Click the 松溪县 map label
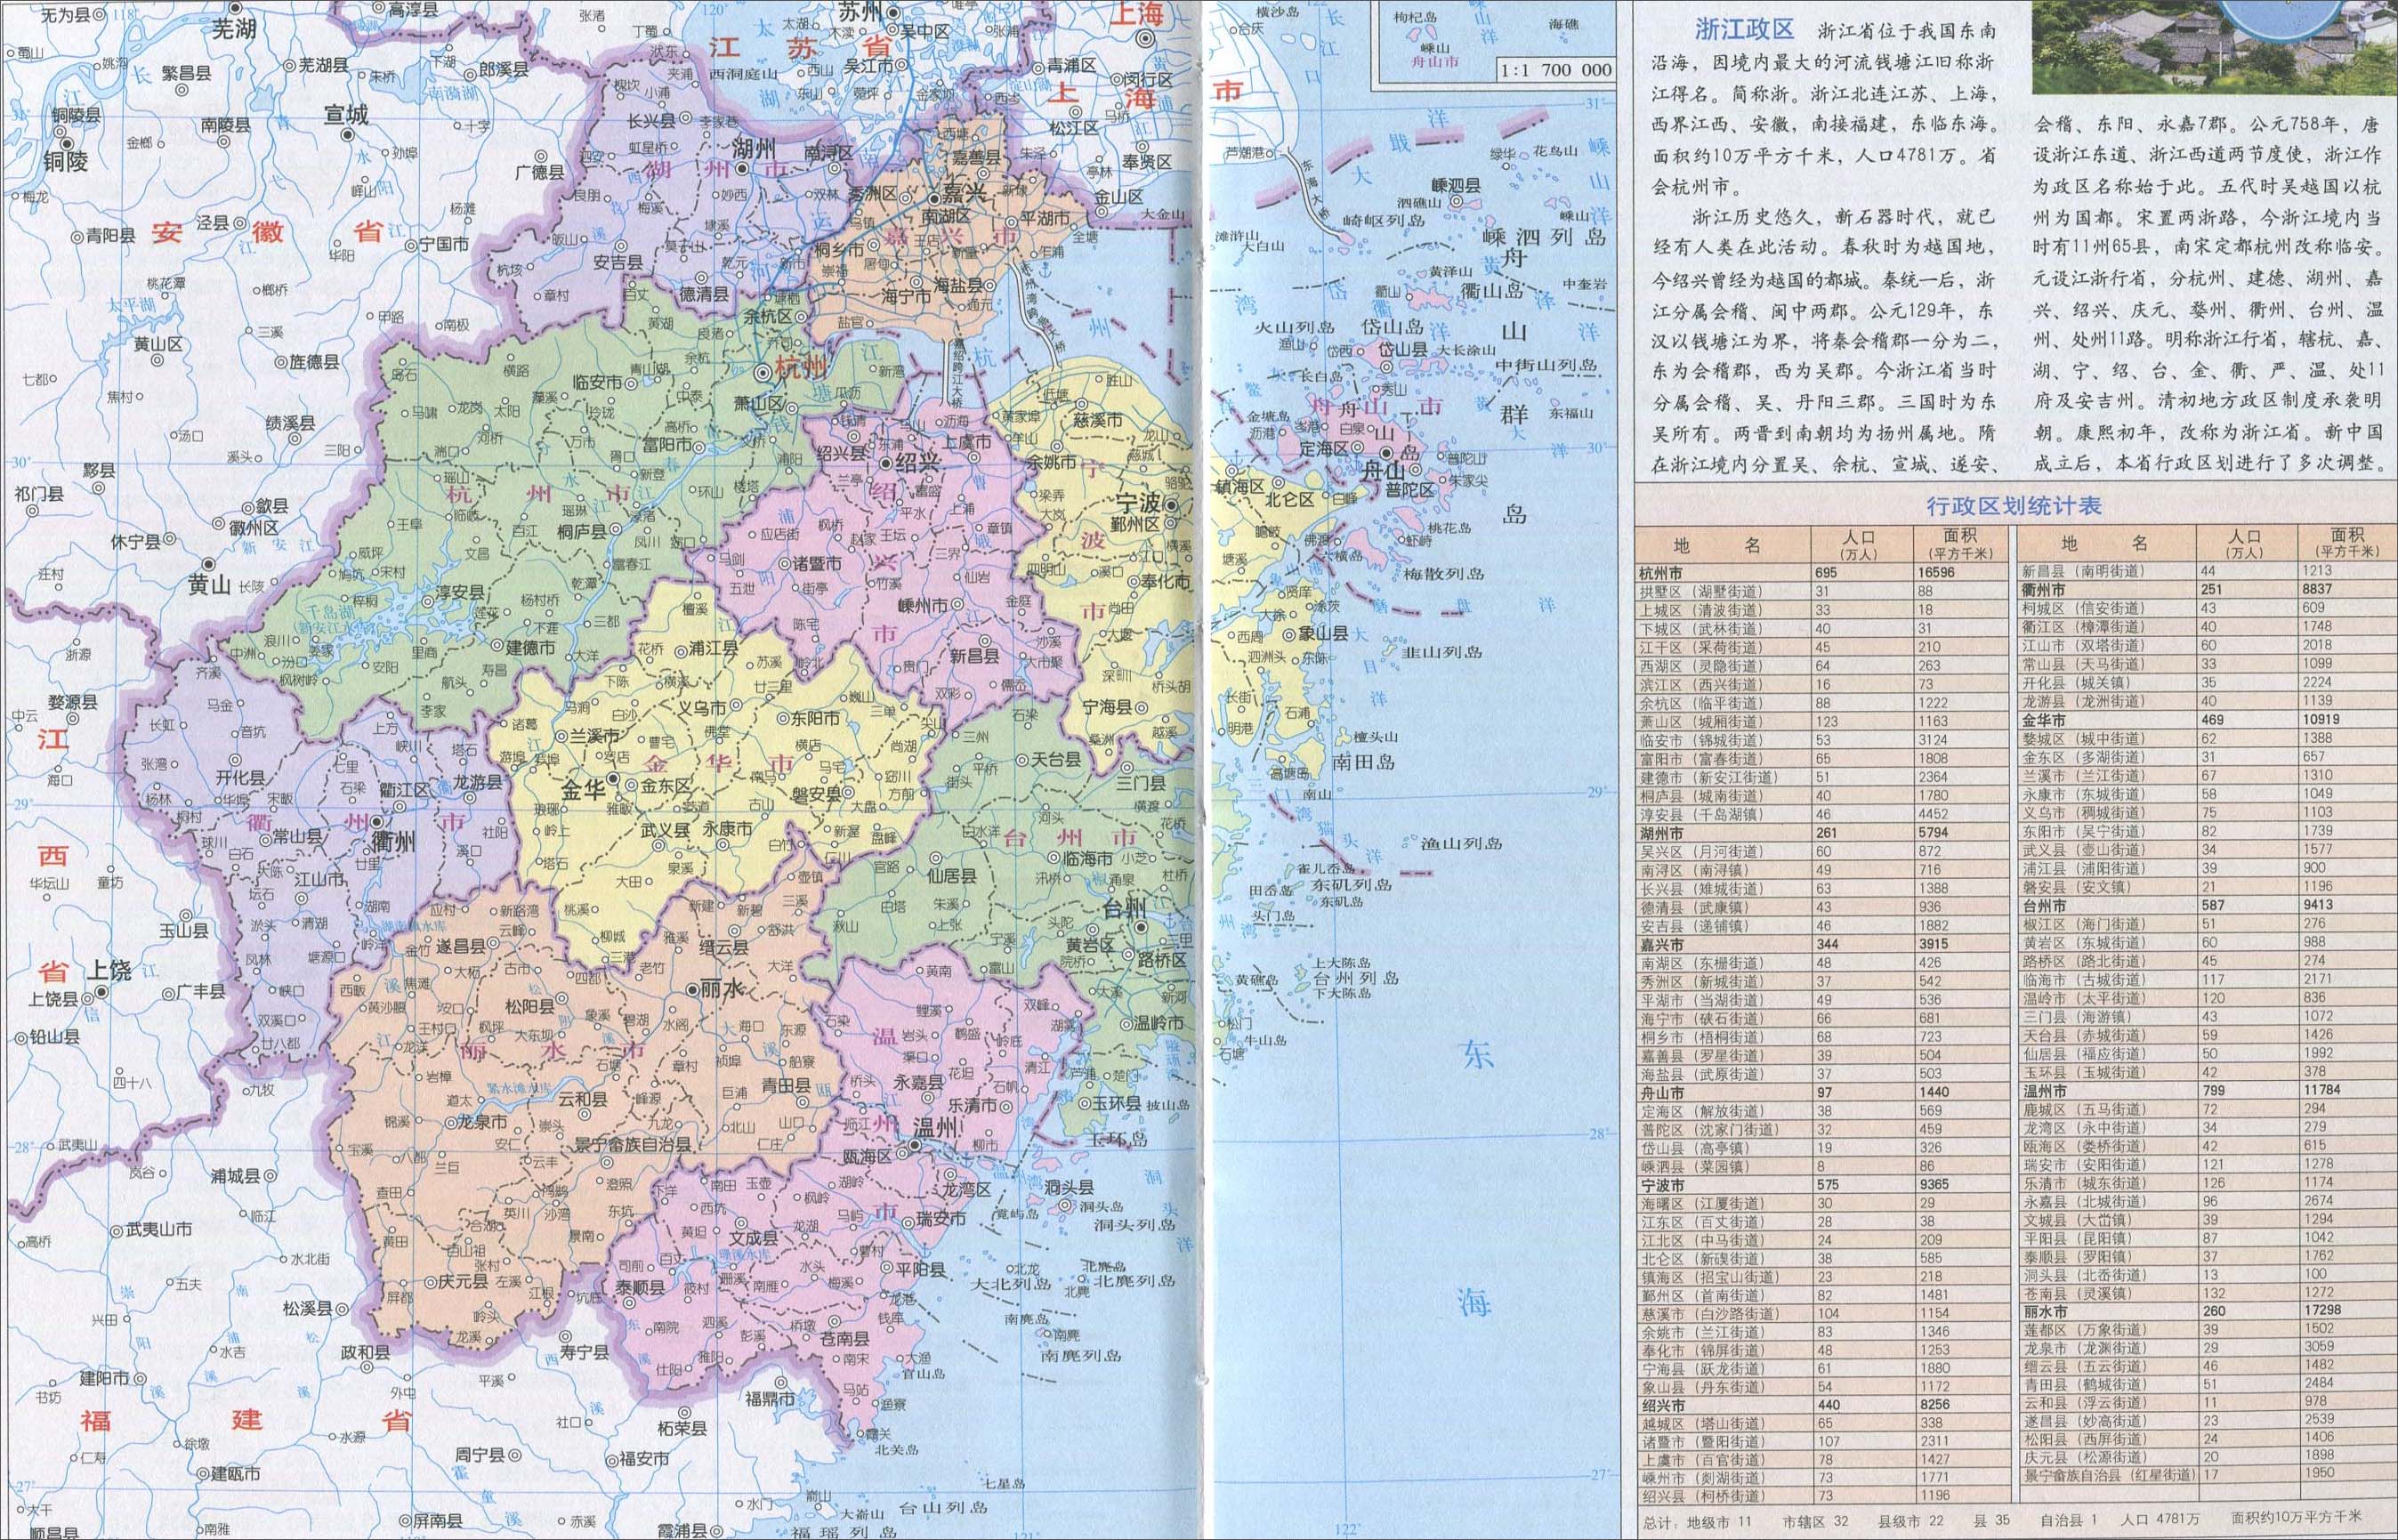Viewport: 2398px width, 1540px height. (307, 1308)
